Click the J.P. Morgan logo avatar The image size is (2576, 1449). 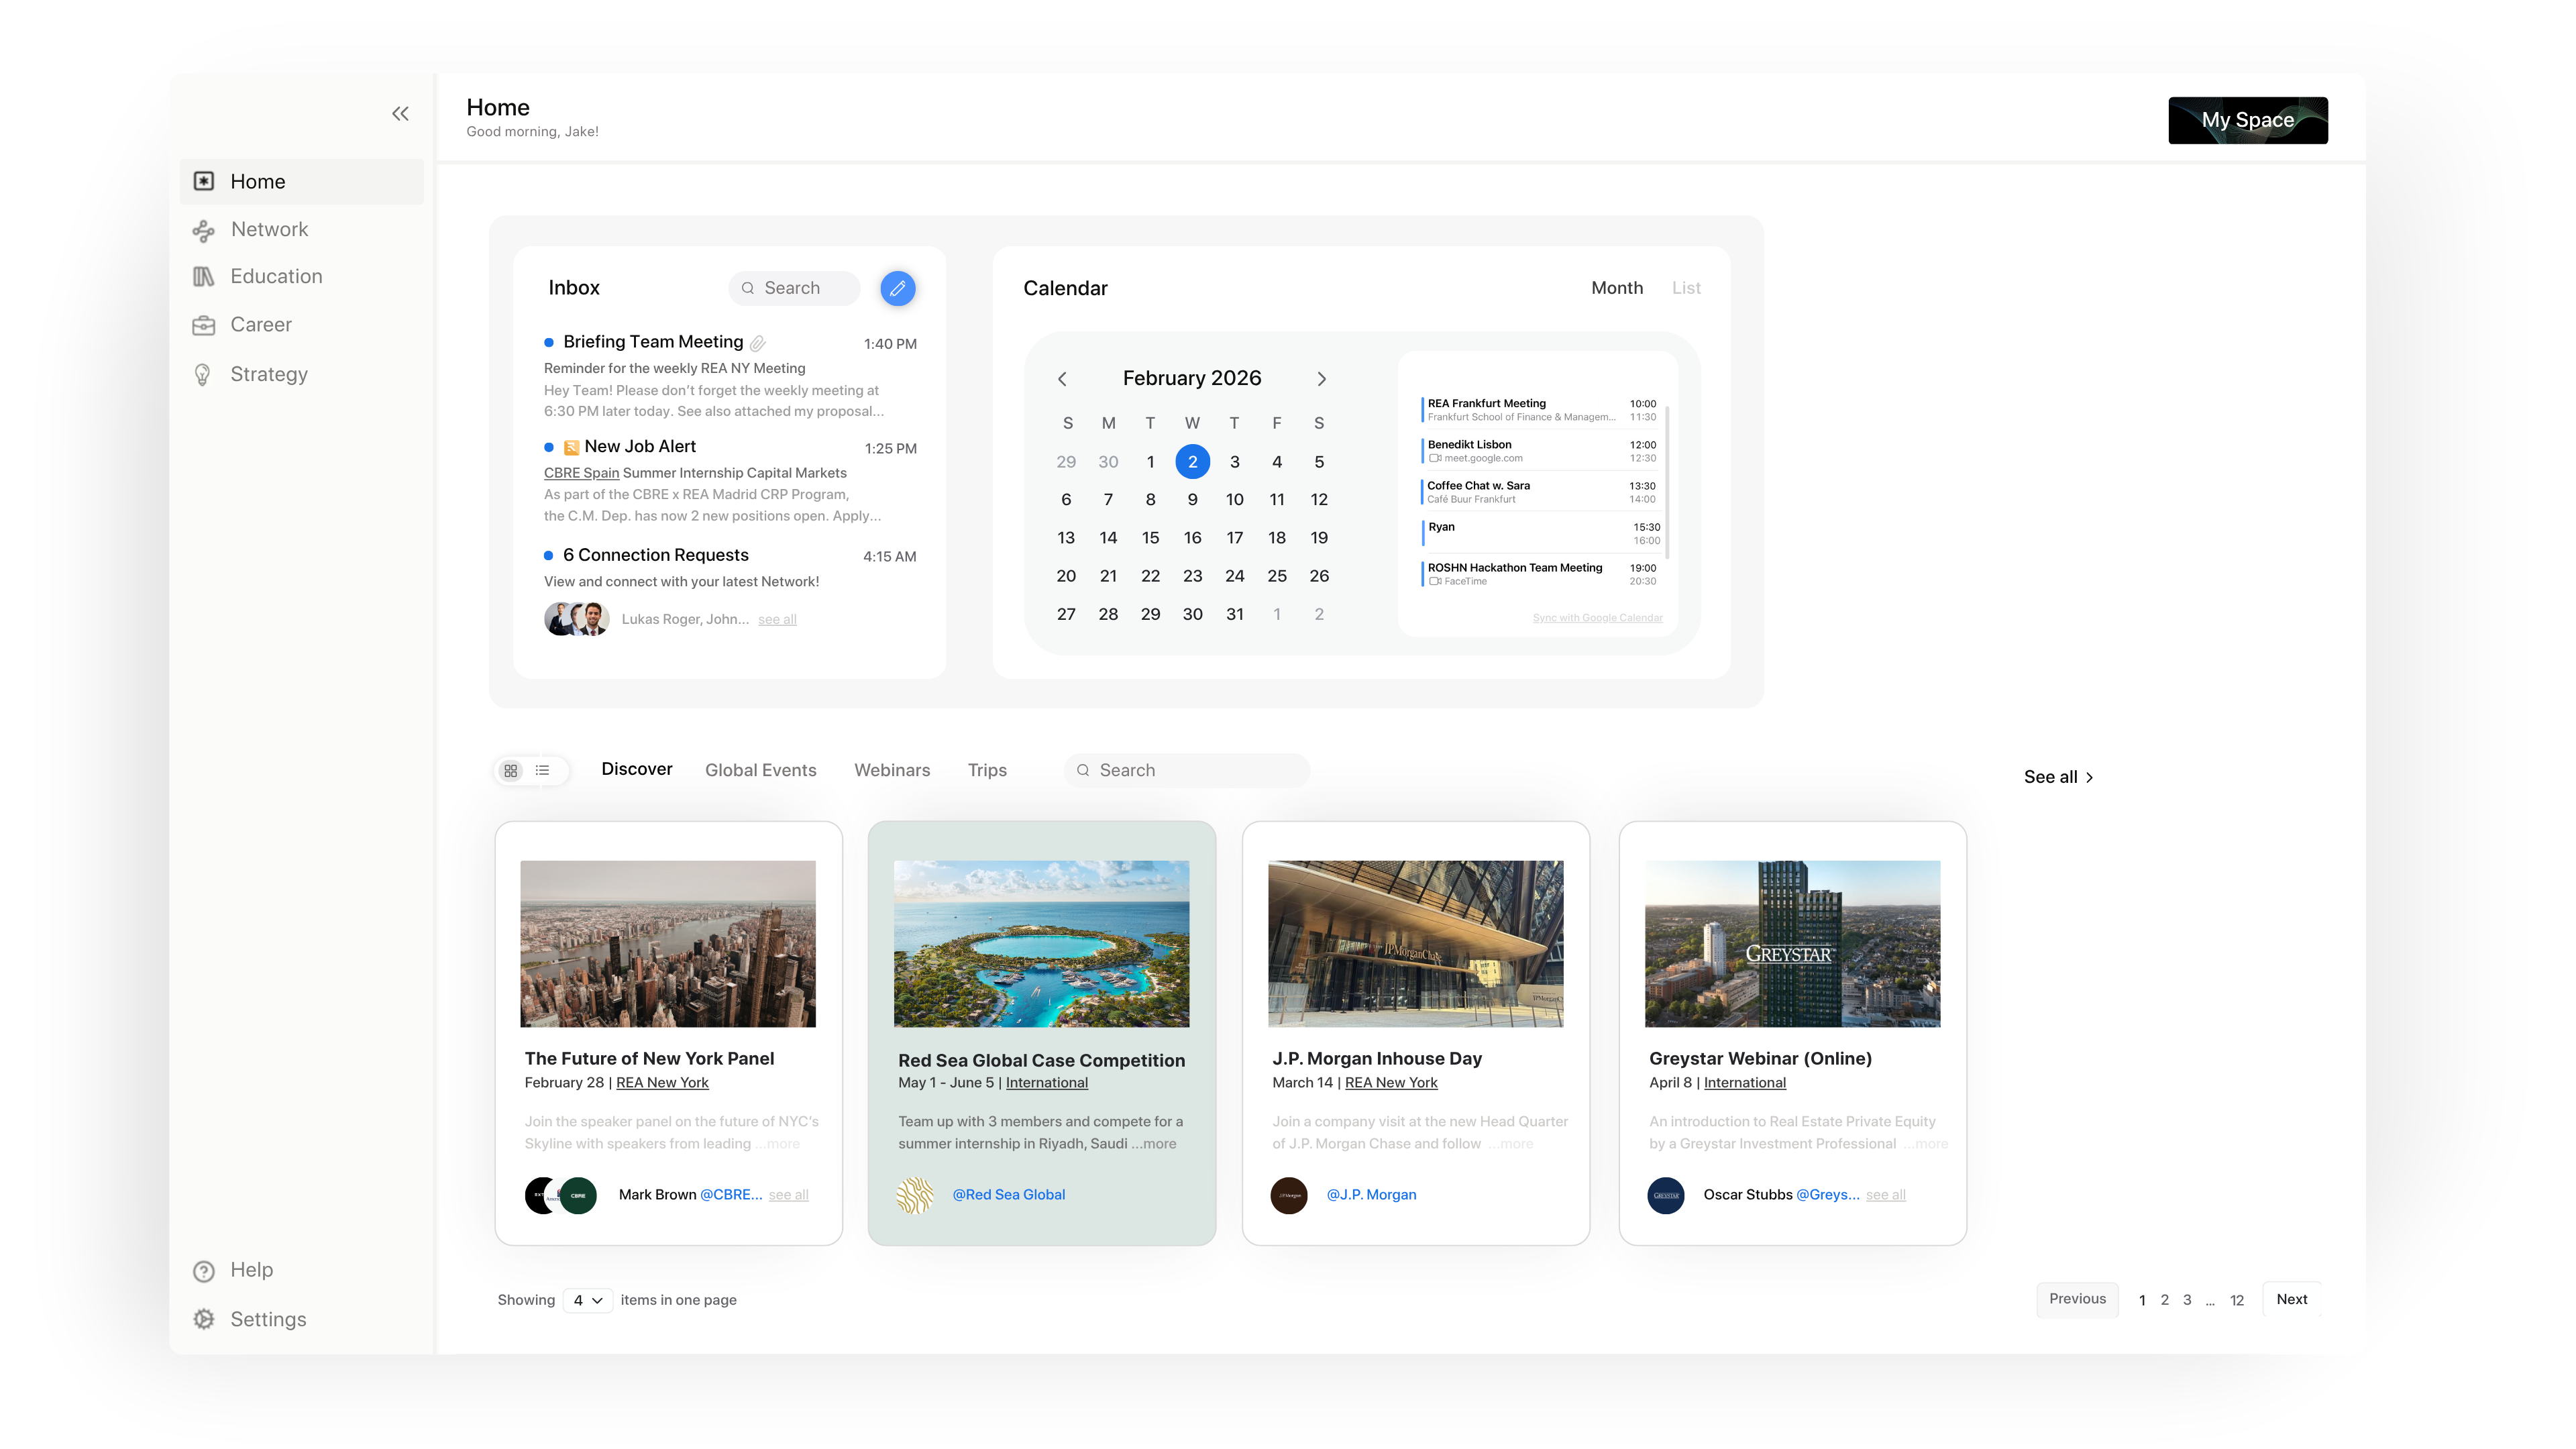[1289, 1196]
